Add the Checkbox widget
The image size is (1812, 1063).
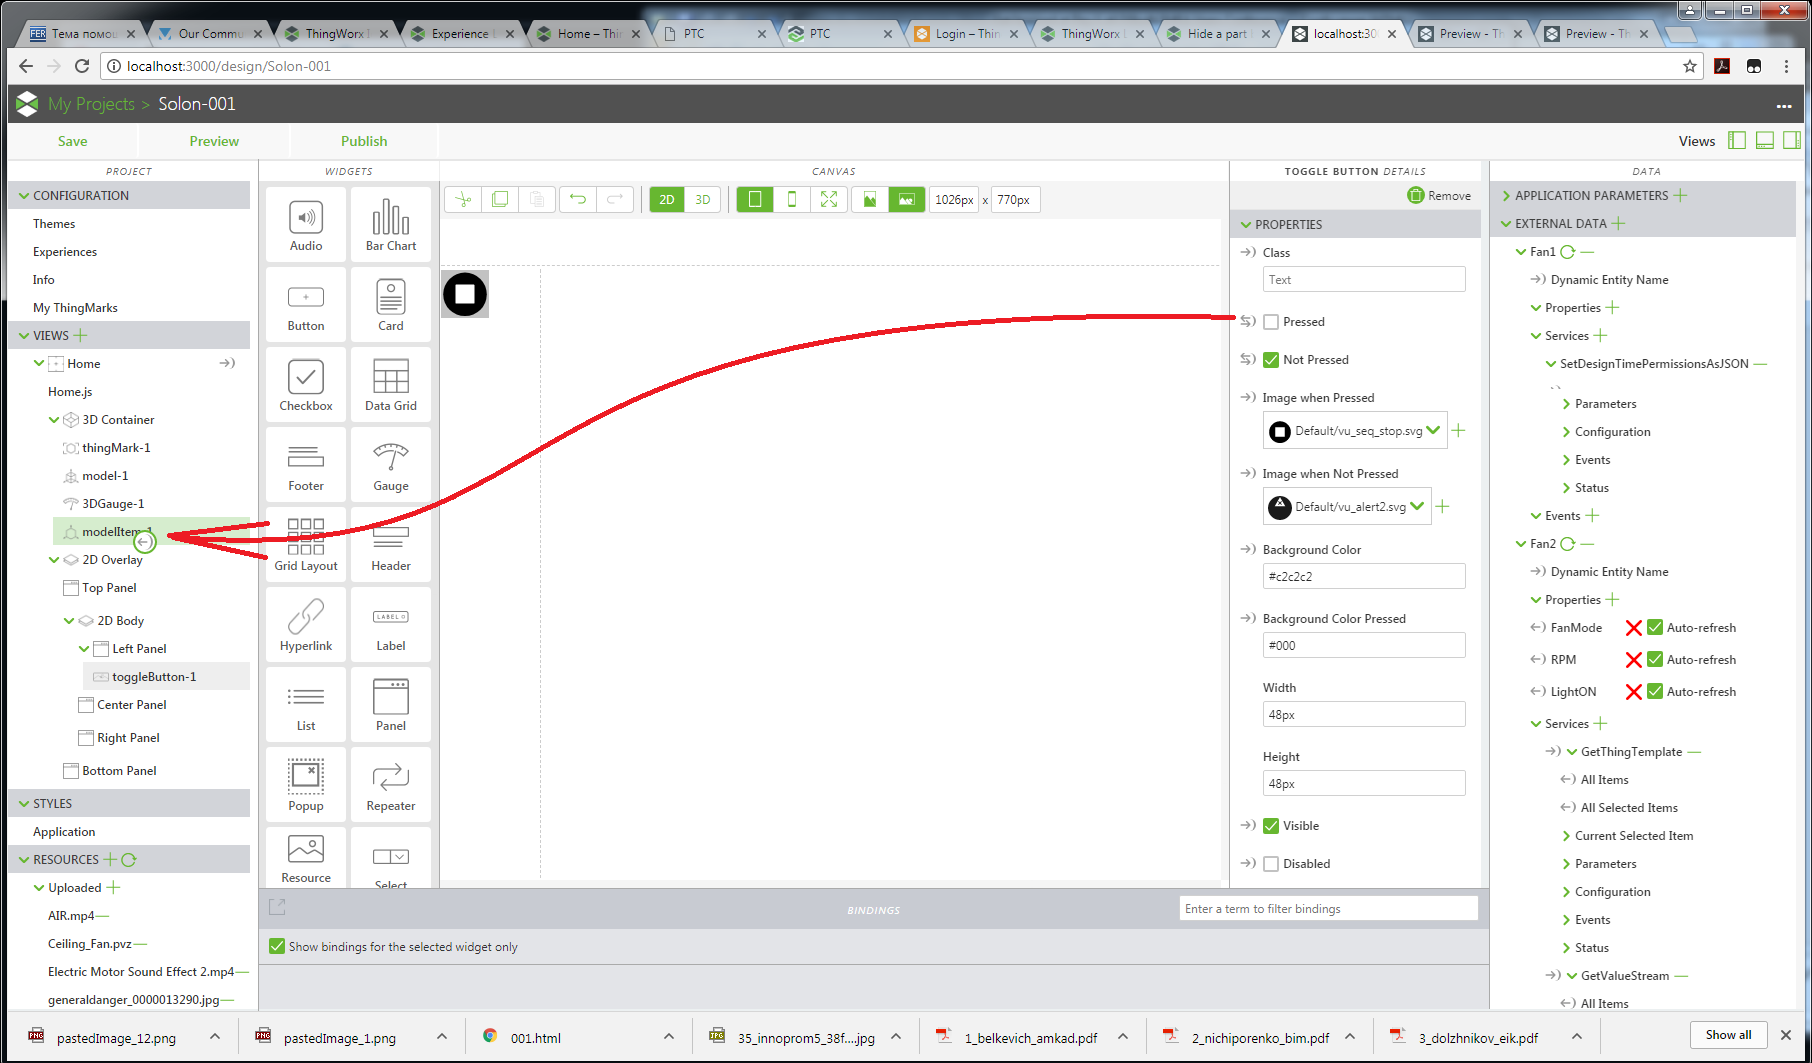point(306,384)
